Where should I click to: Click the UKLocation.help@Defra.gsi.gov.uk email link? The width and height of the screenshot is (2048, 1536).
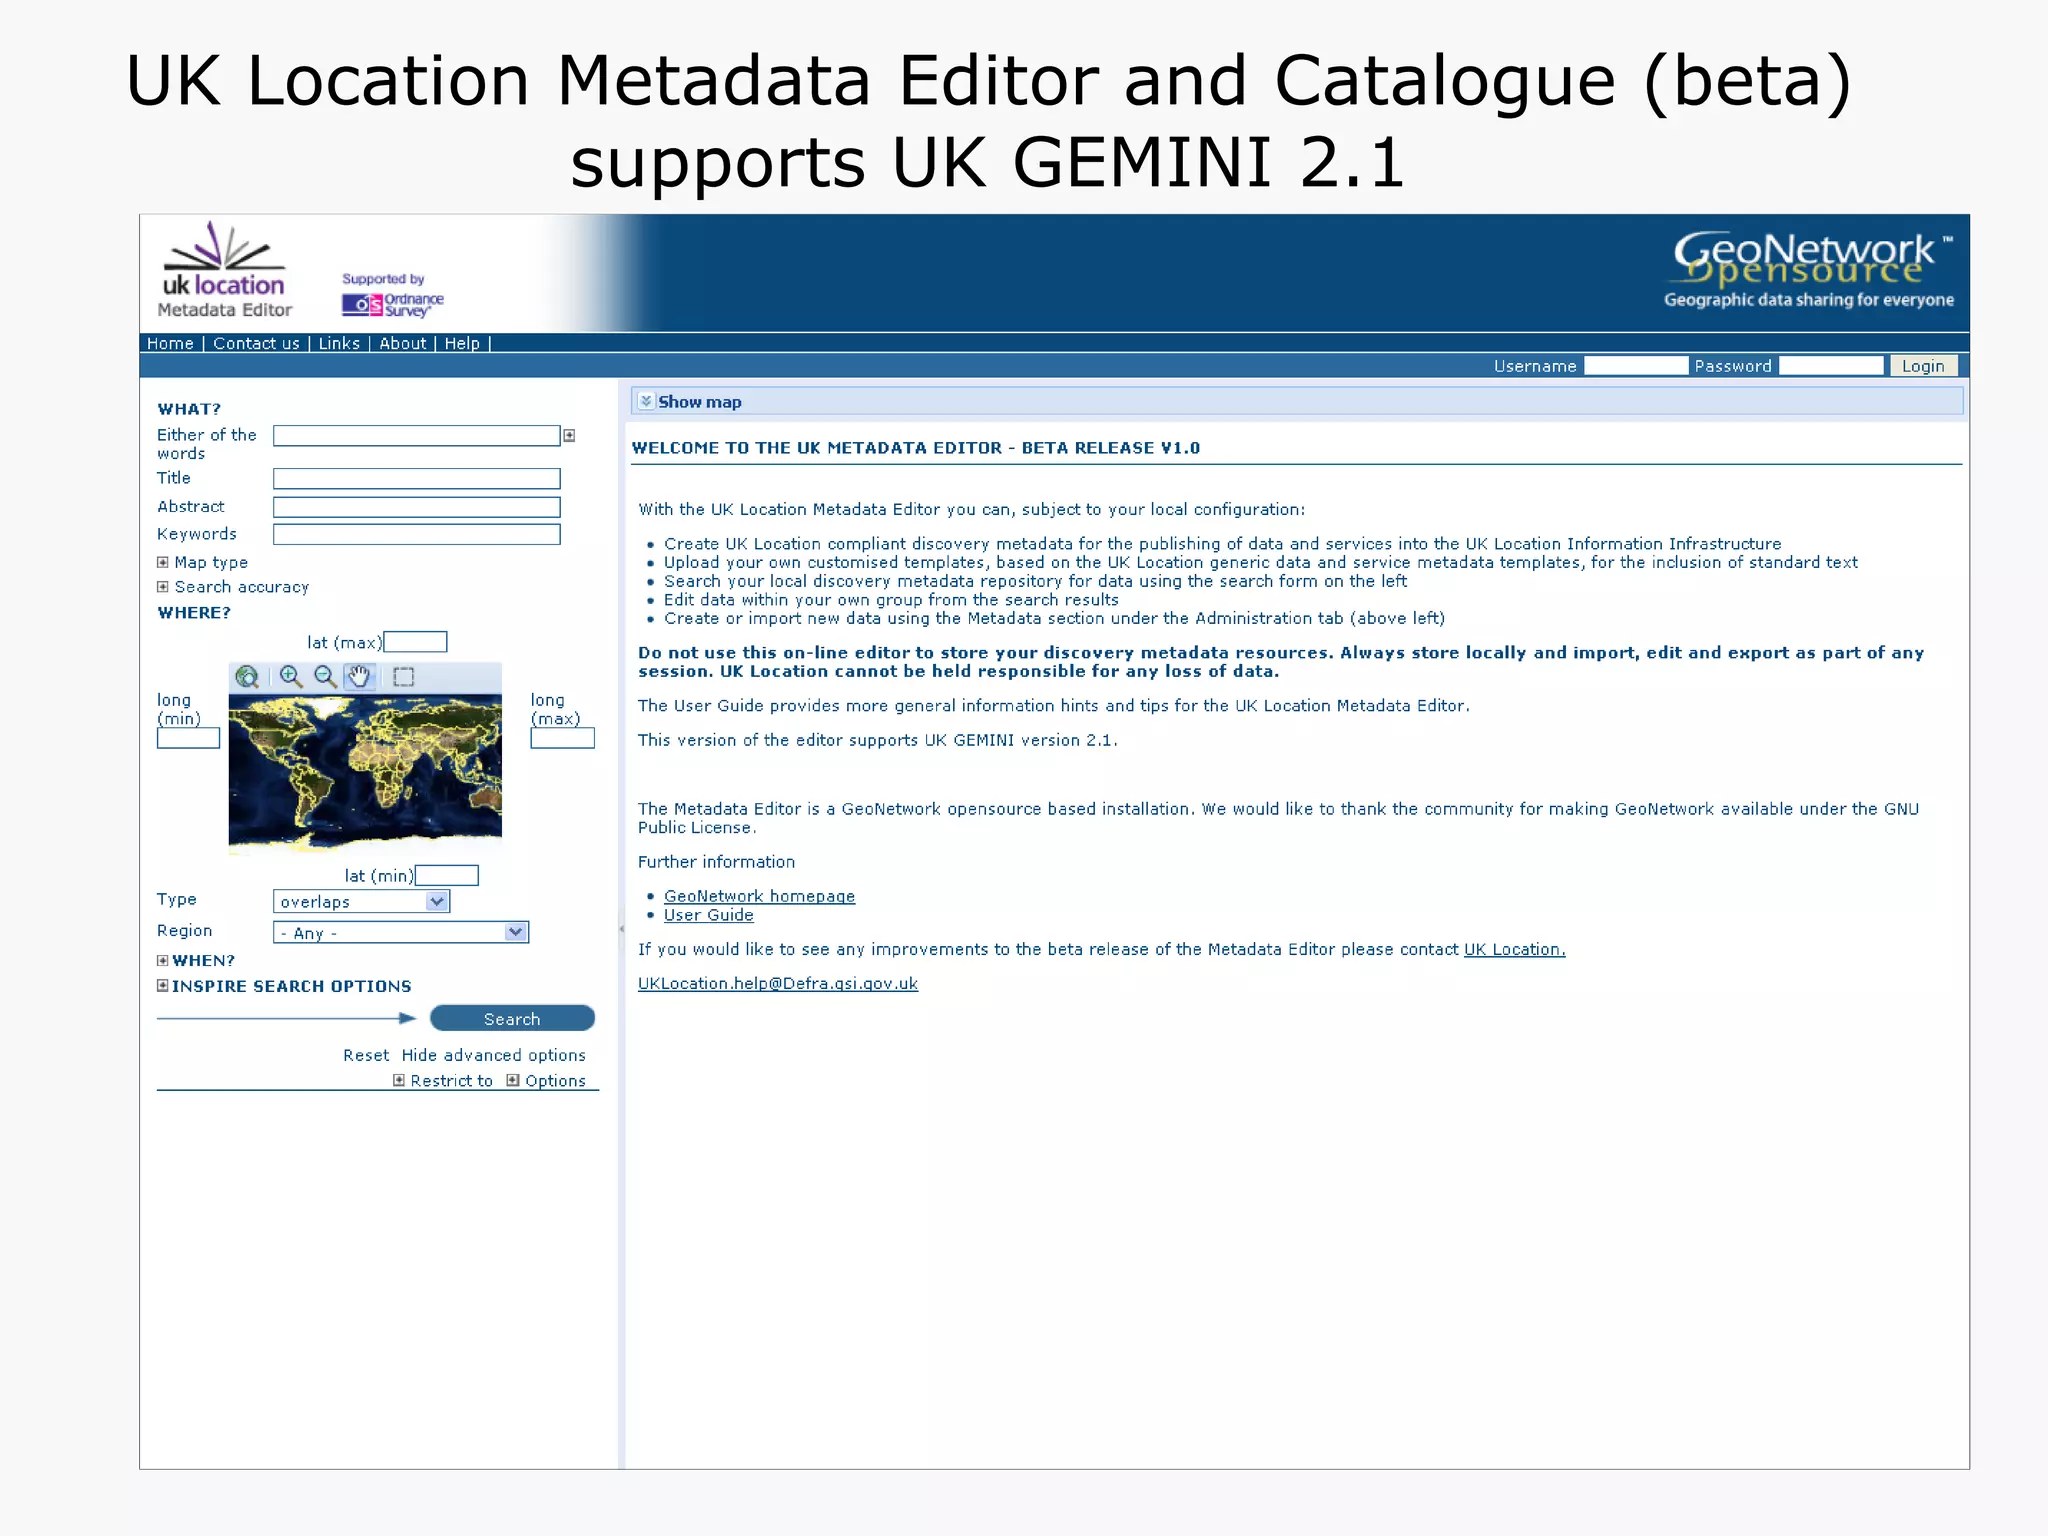tap(778, 984)
